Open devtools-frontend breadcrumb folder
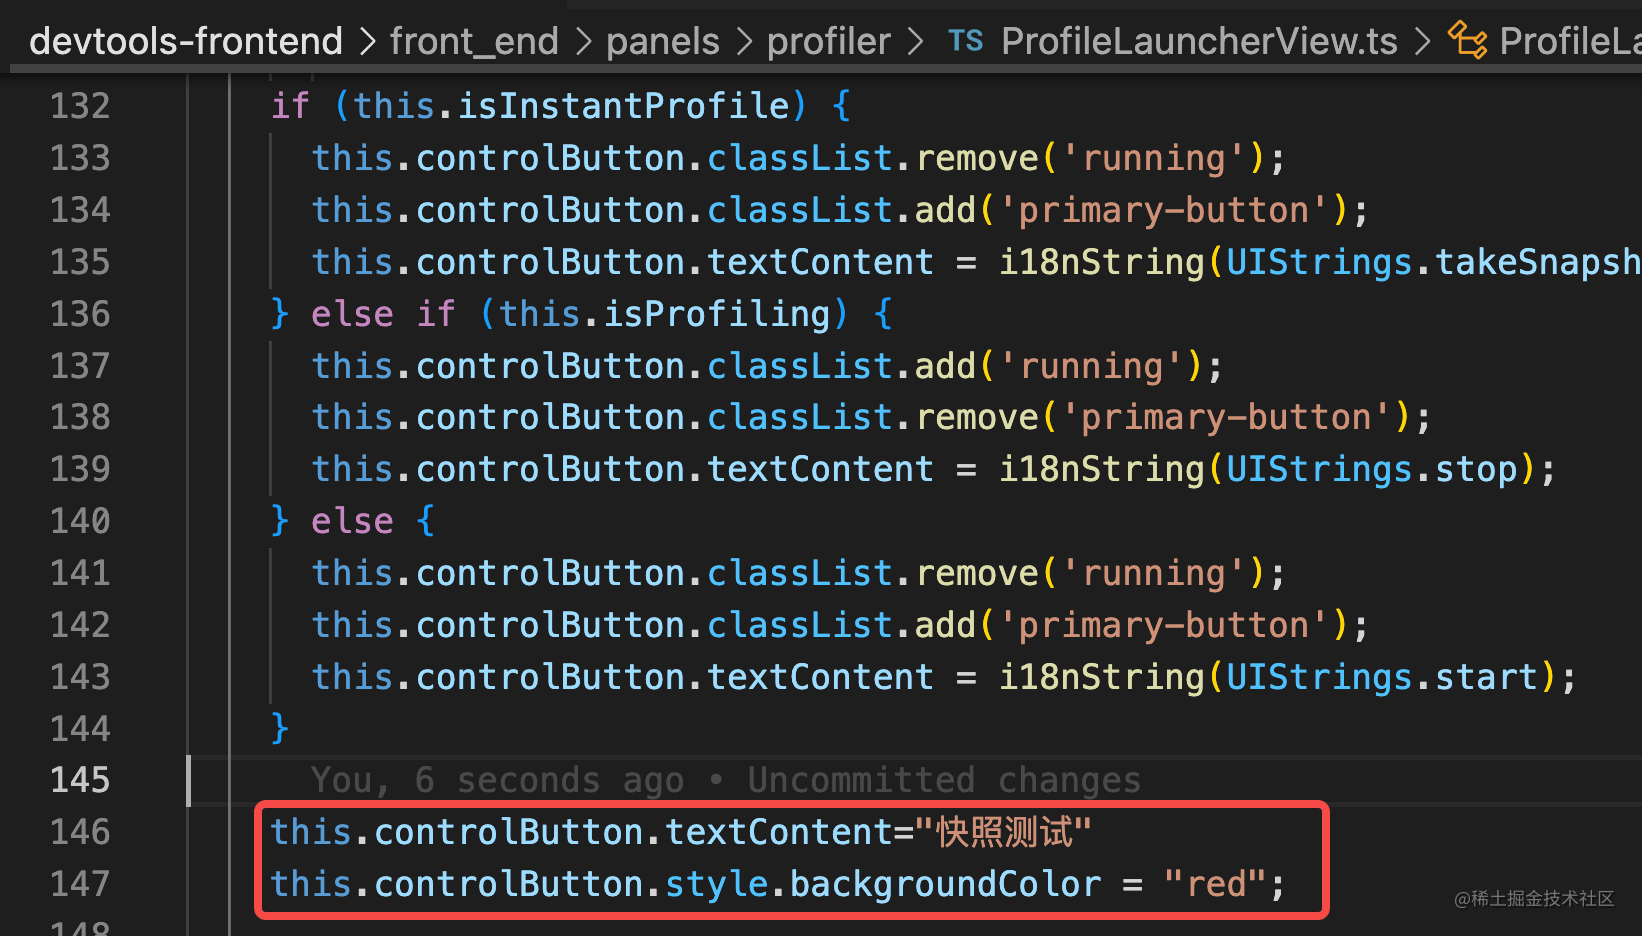 (x=186, y=41)
